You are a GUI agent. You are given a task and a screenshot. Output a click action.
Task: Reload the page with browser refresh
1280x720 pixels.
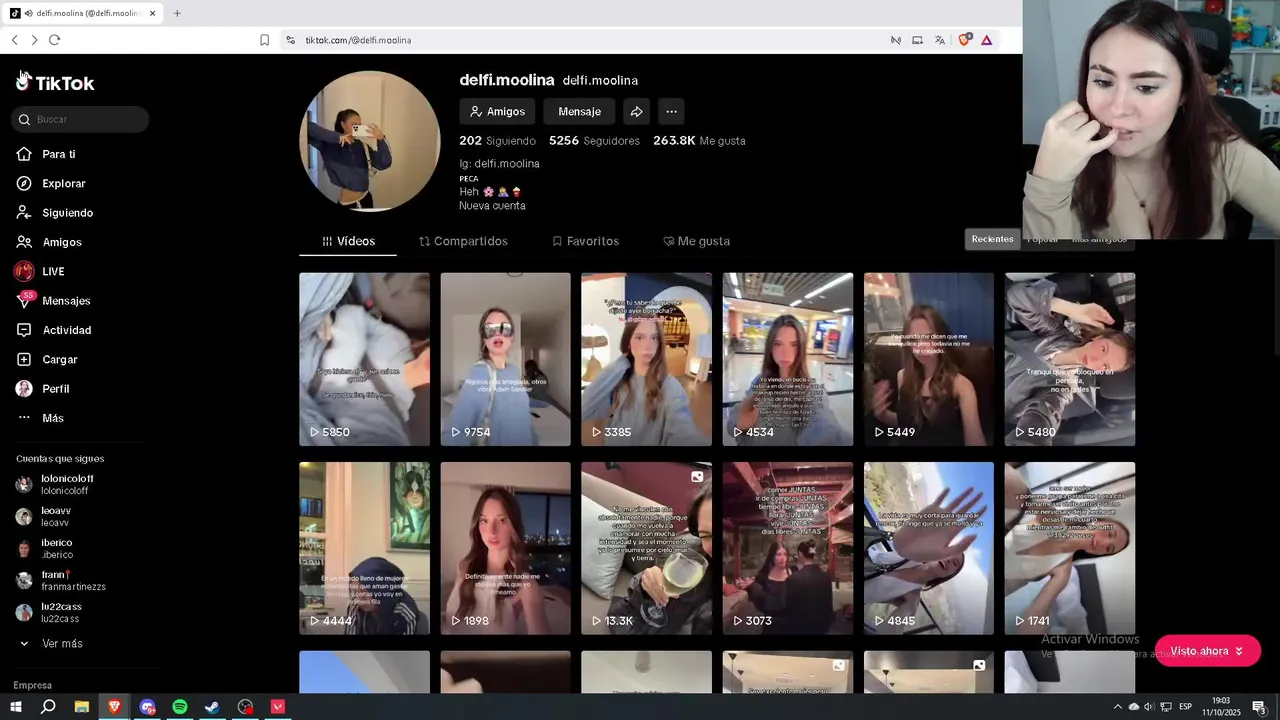(x=54, y=40)
